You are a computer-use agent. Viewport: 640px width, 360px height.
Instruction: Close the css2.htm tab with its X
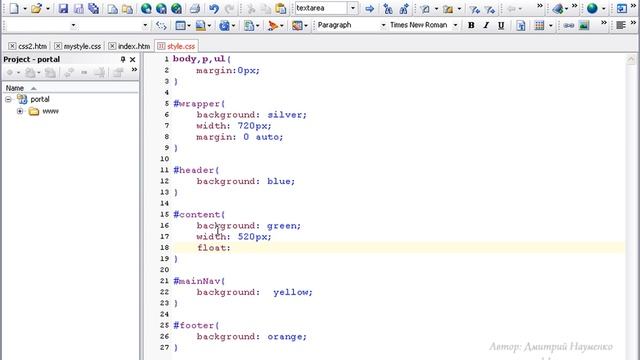point(12,46)
